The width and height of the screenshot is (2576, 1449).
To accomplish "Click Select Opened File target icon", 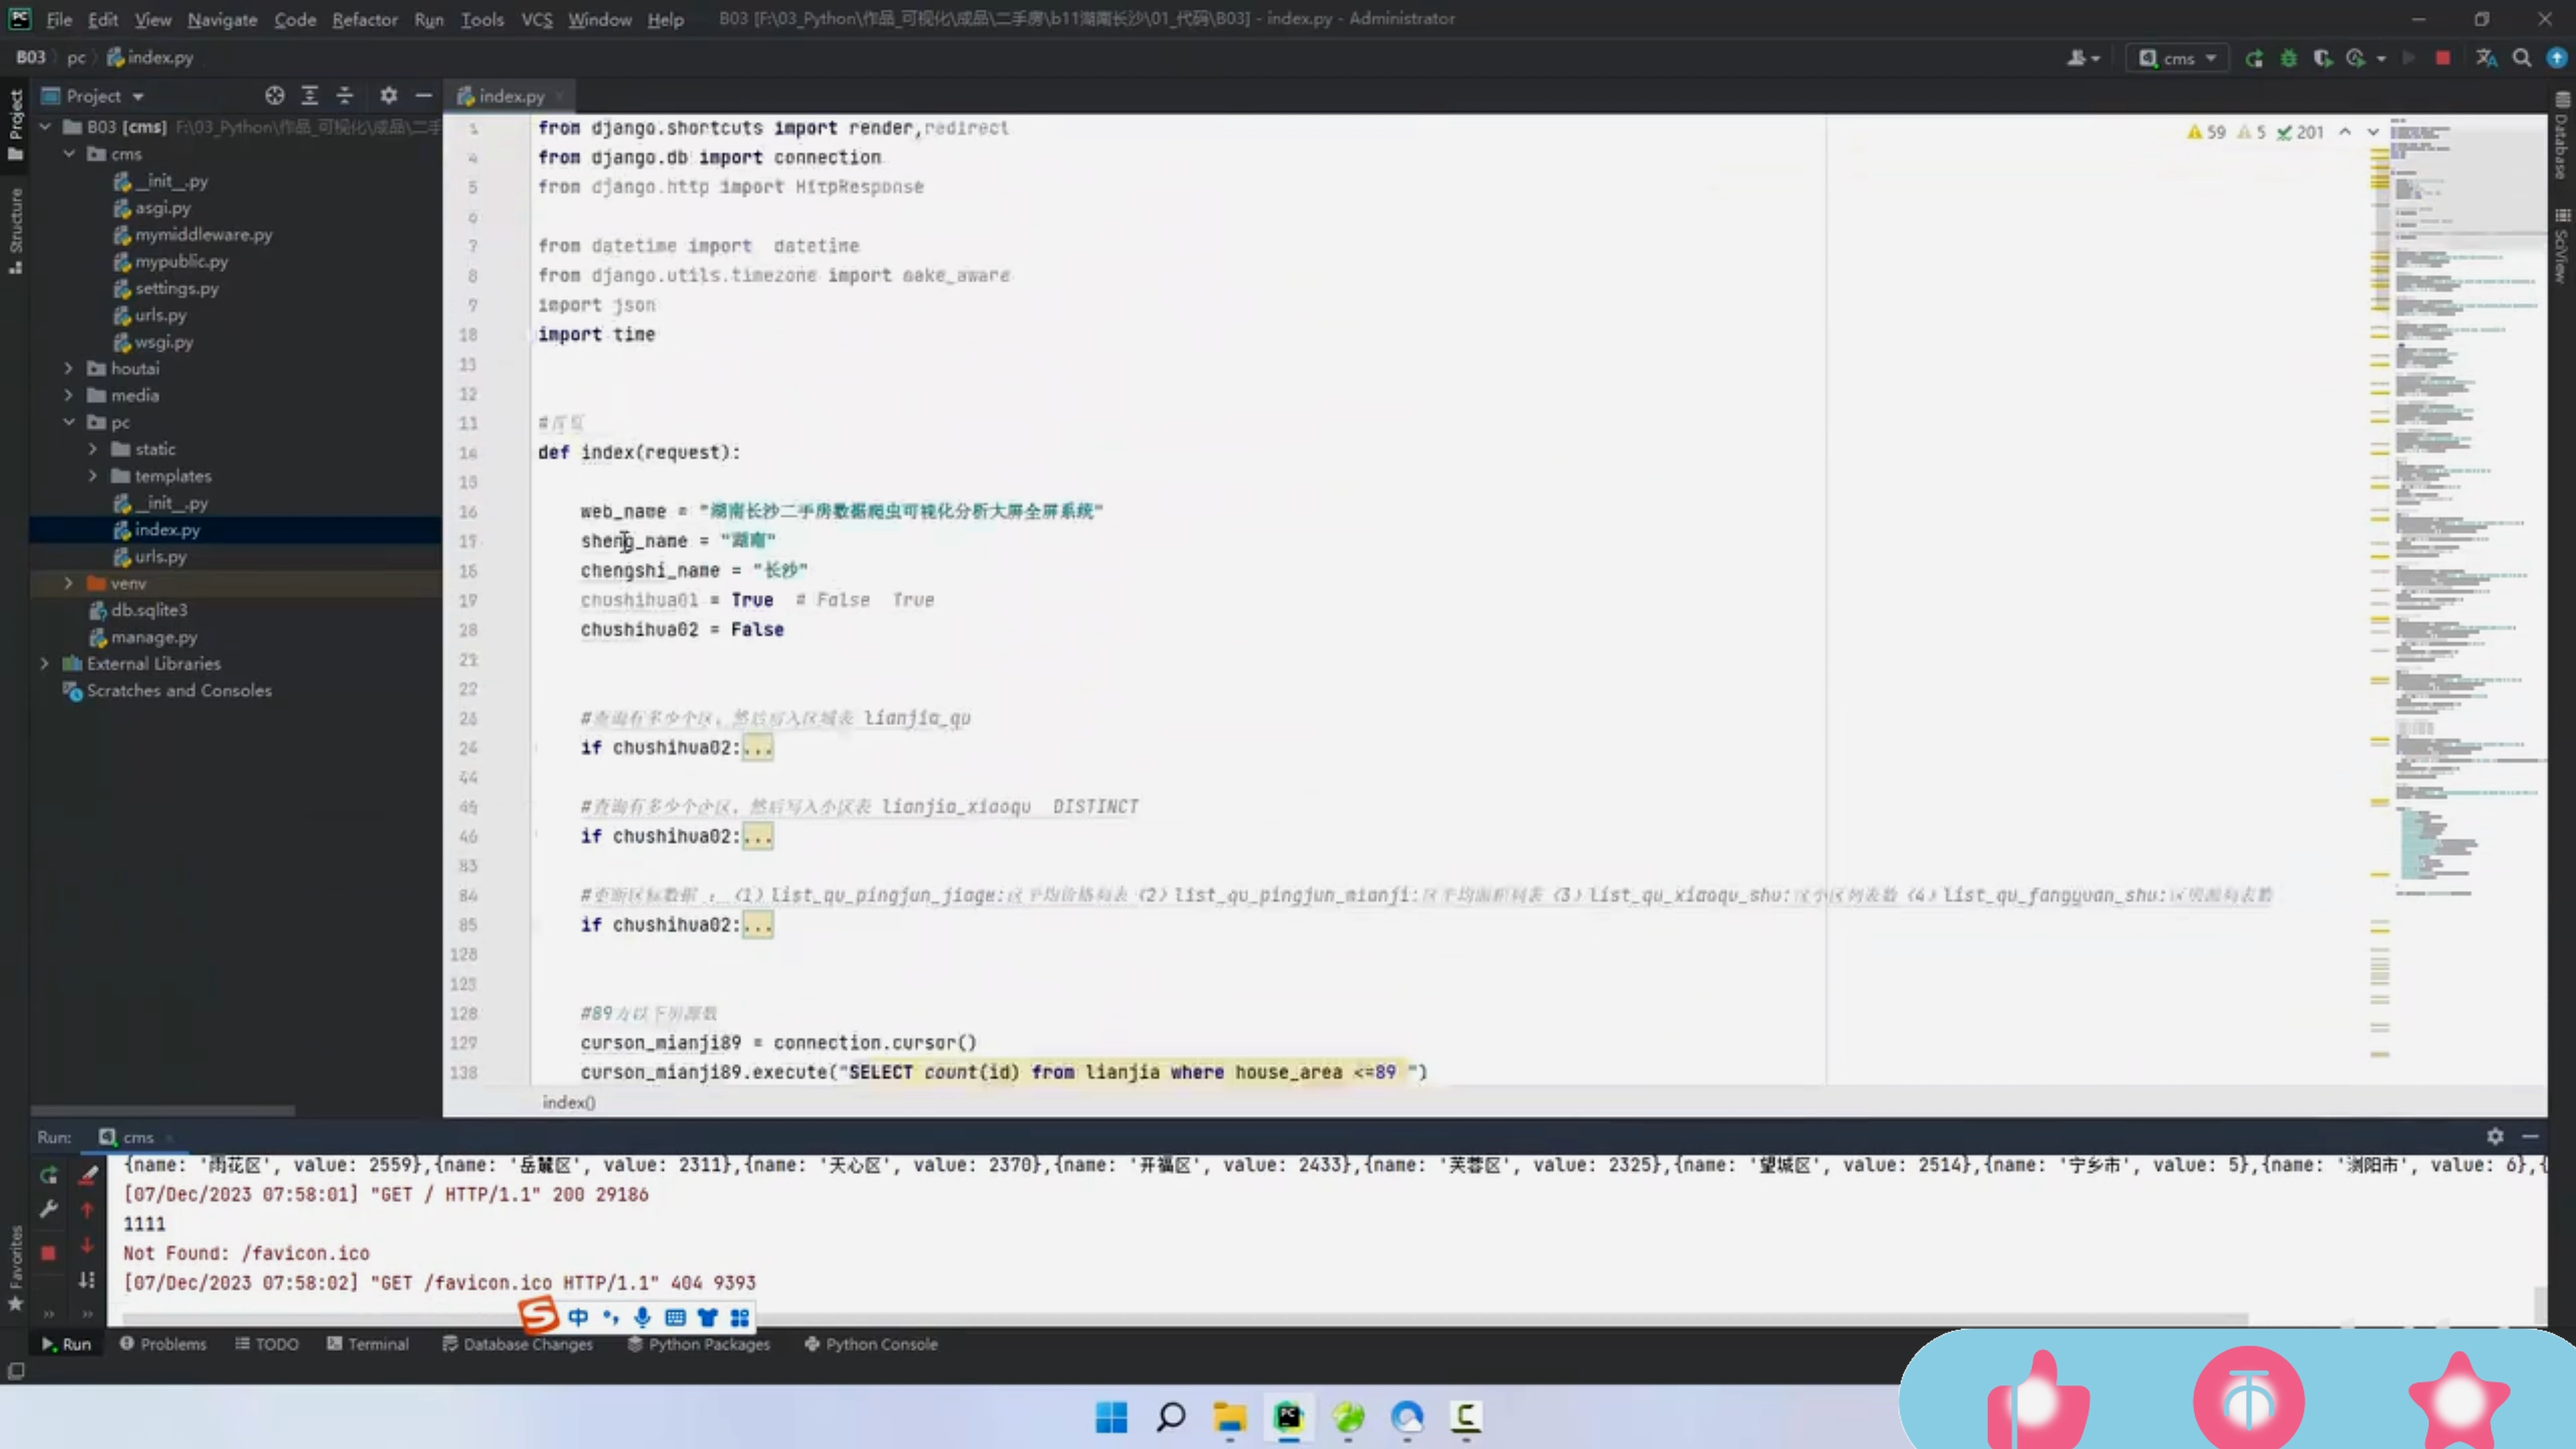I will click(x=275, y=96).
